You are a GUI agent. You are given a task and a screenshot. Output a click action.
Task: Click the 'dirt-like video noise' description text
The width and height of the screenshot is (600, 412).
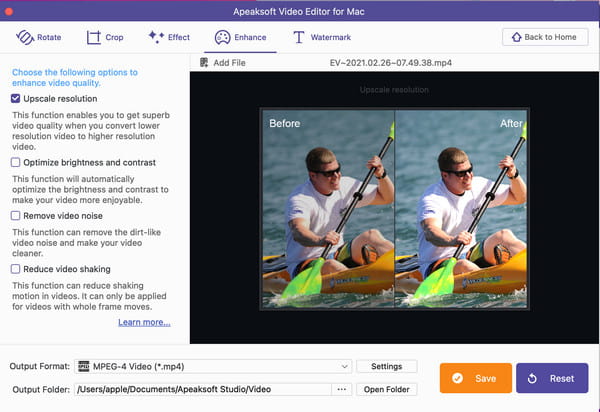pyautogui.click(x=86, y=243)
